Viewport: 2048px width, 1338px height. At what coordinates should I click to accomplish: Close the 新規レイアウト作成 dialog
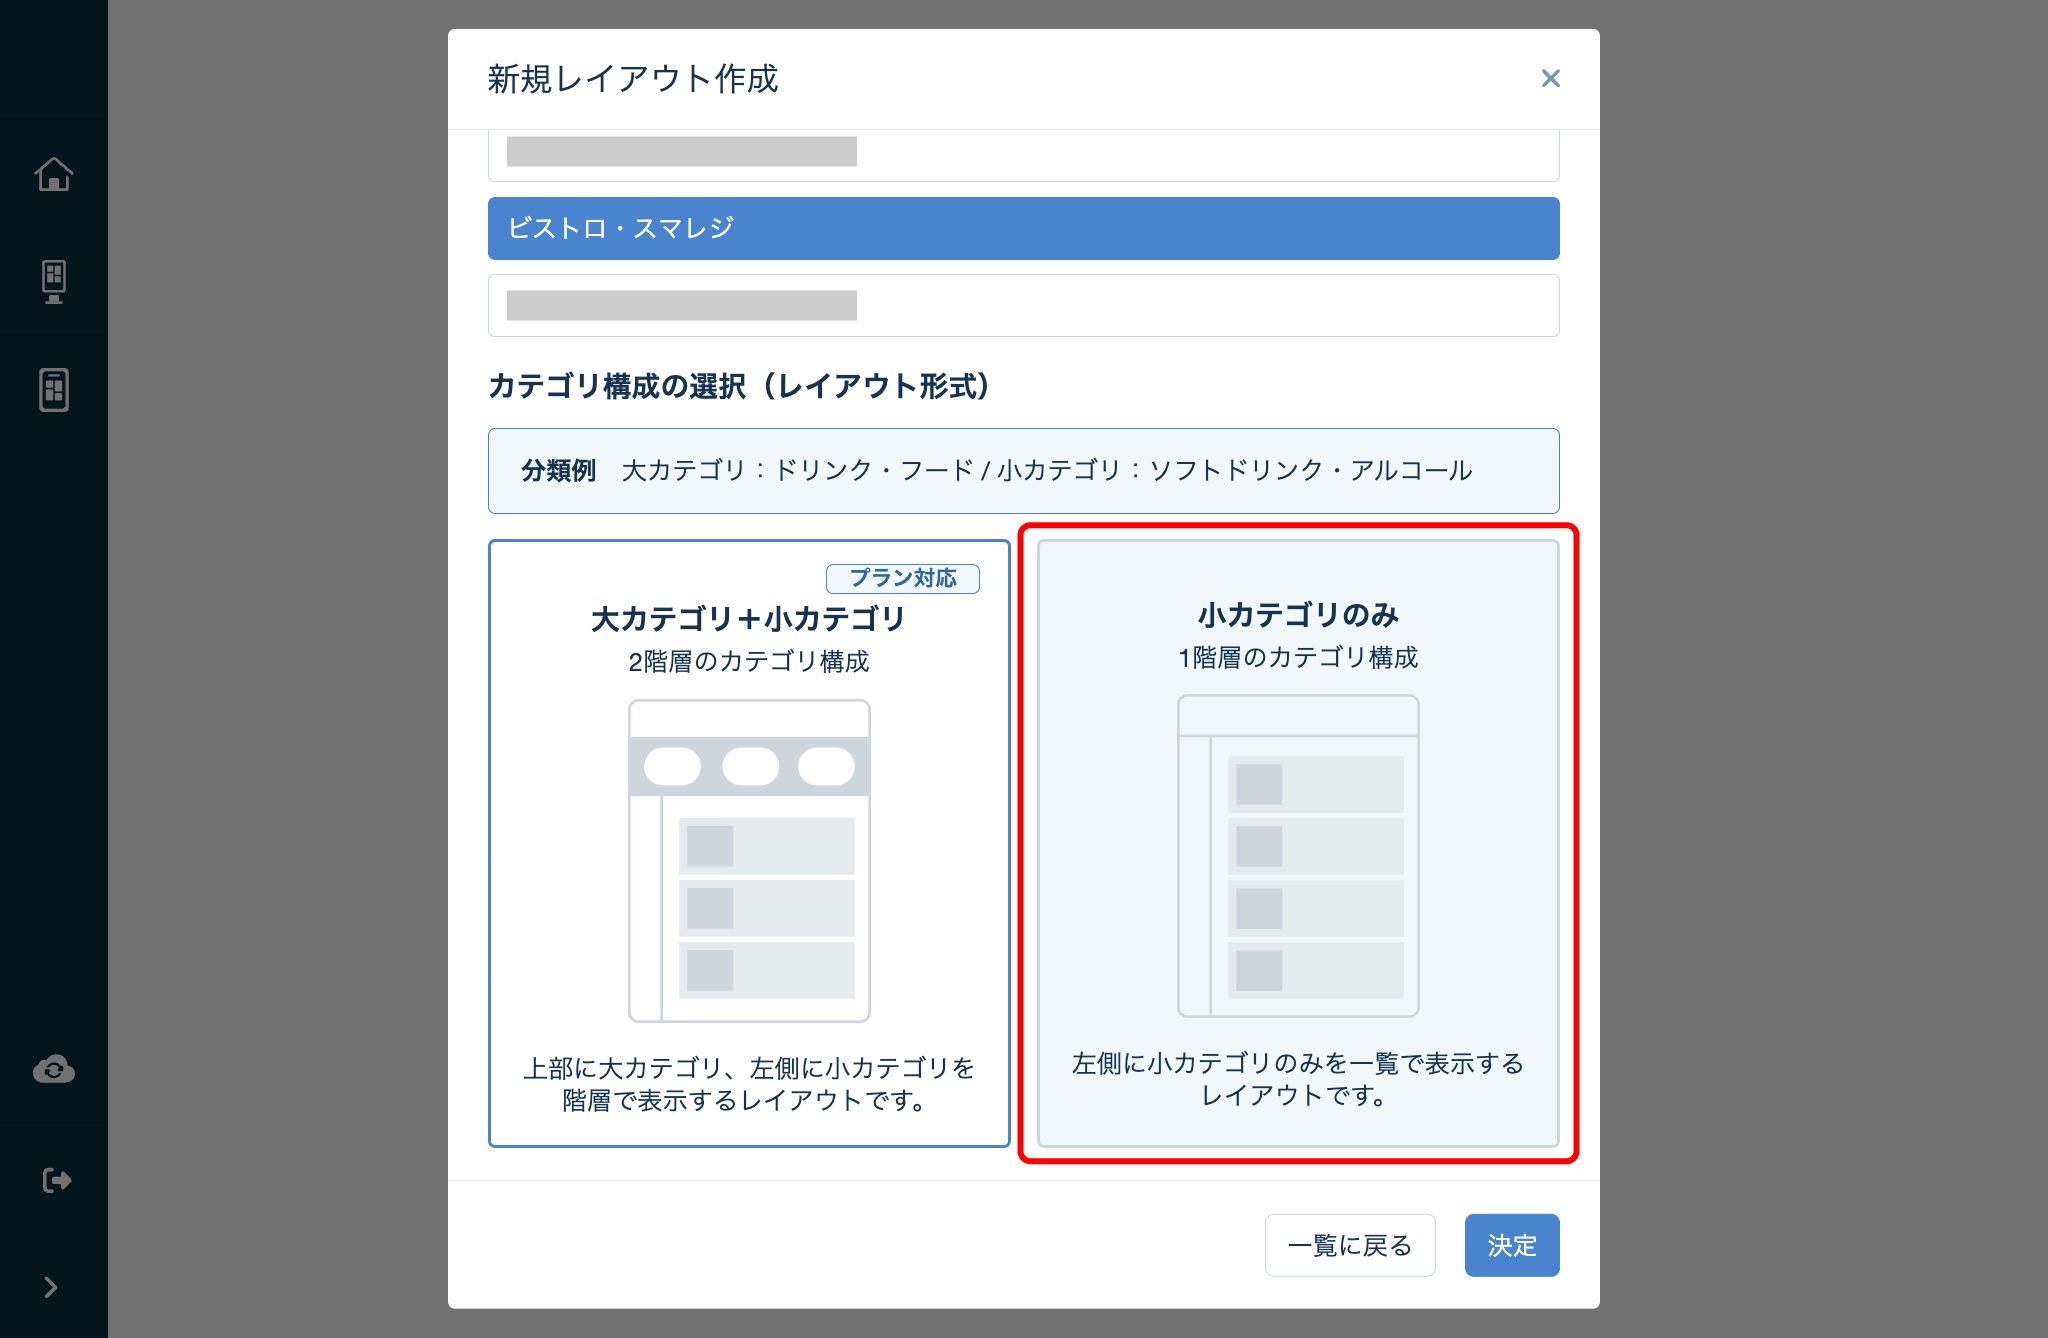pos(1551,78)
